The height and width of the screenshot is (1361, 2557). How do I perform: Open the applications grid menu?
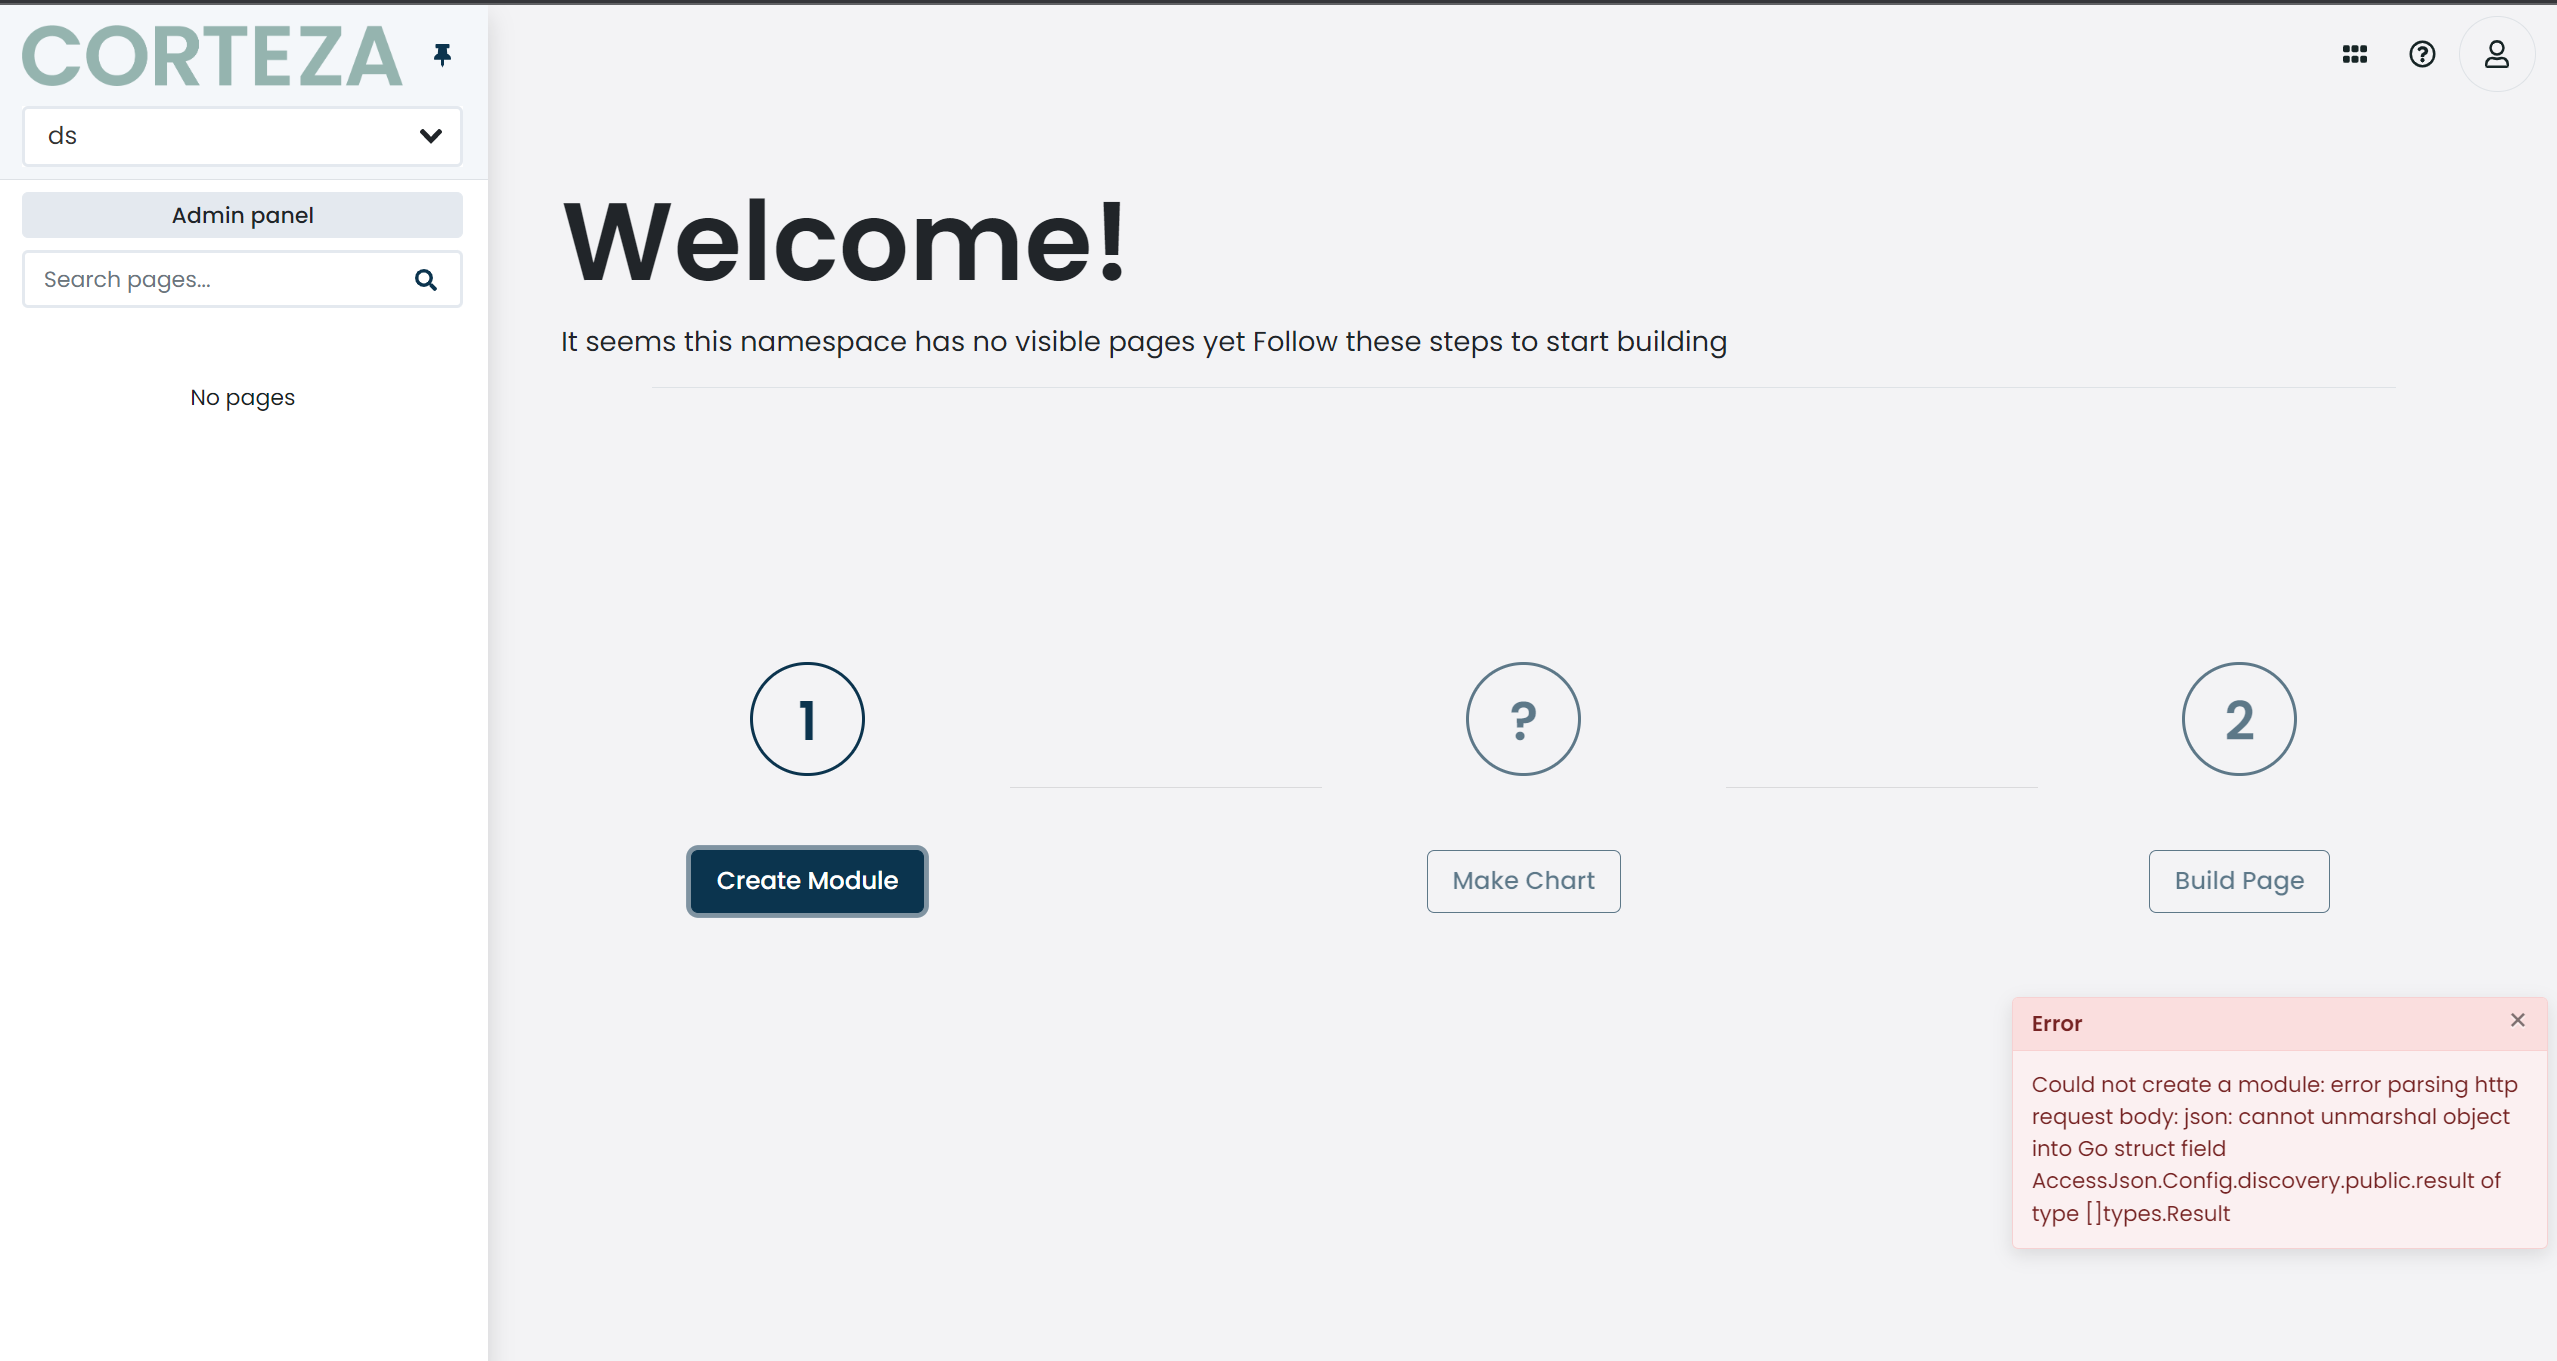pyautogui.click(x=2354, y=54)
